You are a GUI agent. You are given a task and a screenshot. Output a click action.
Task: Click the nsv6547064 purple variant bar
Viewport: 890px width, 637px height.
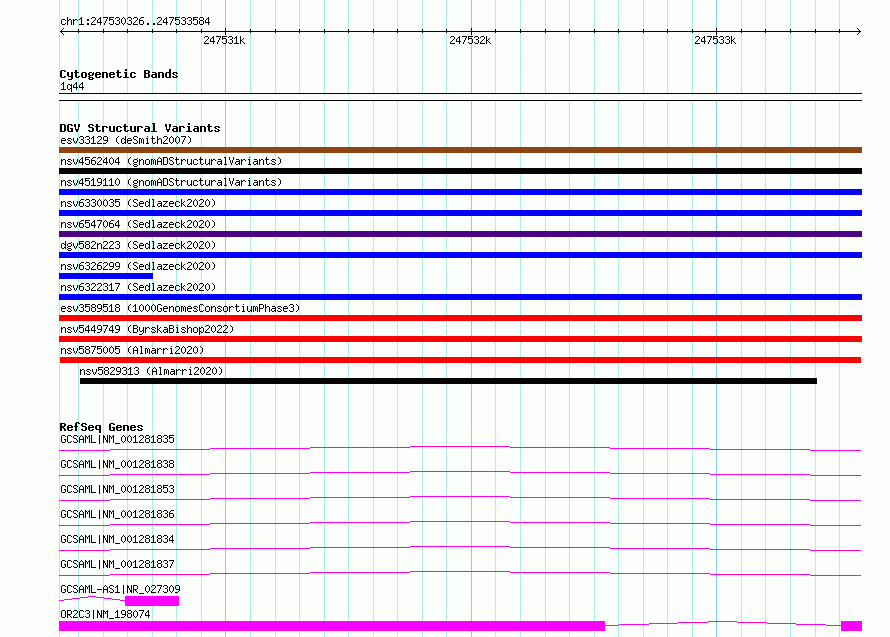pyautogui.click(x=460, y=234)
